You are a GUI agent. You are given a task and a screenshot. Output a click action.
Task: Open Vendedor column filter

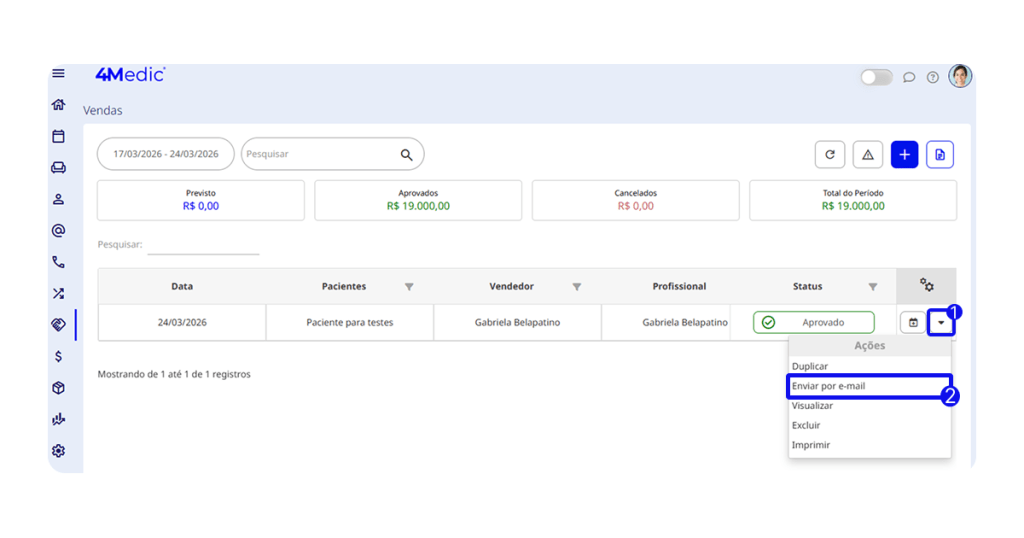(x=577, y=287)
